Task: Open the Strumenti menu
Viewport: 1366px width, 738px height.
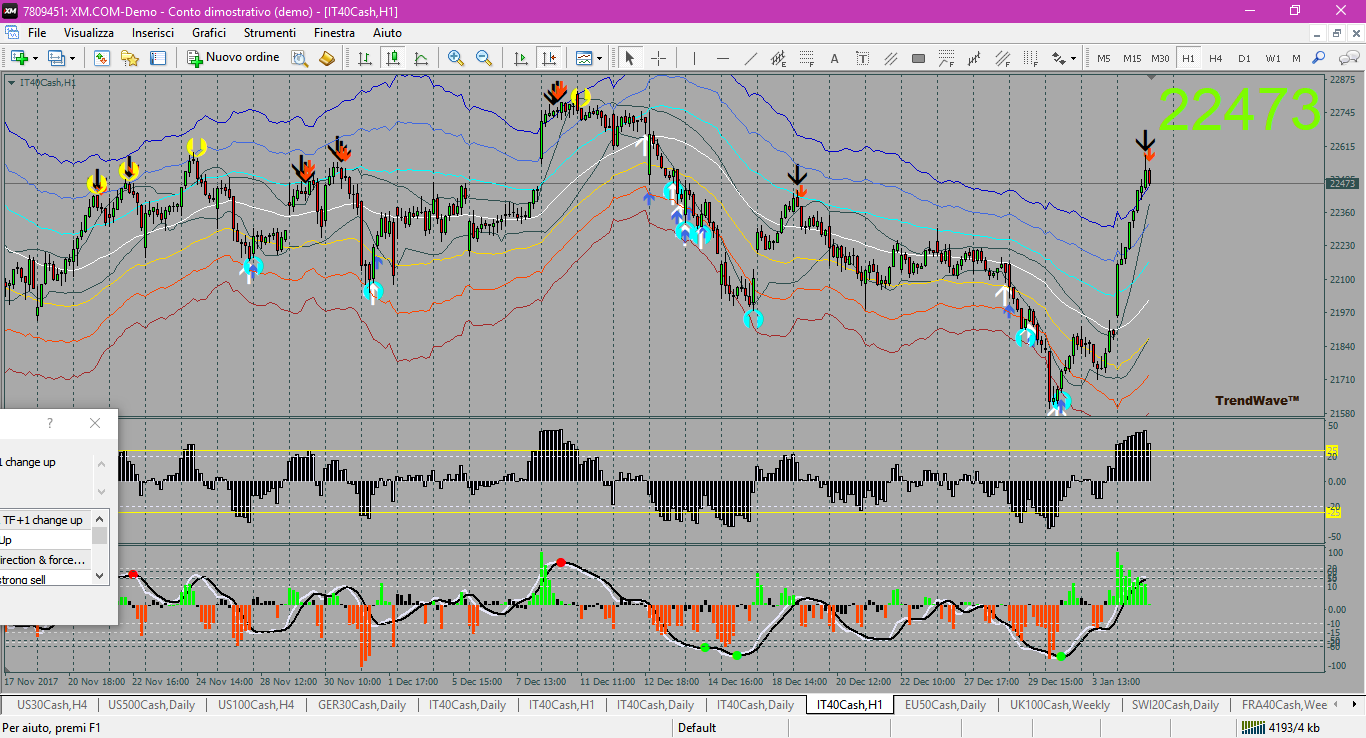Action: pos(270,33)
